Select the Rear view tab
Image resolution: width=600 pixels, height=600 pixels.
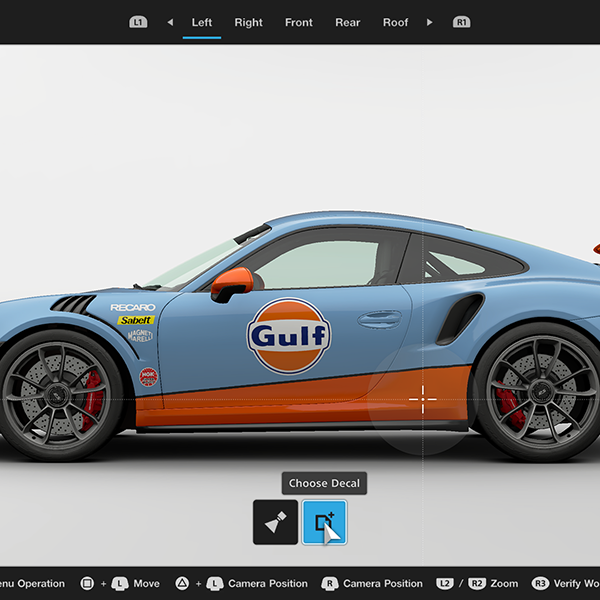click(347, 23)
